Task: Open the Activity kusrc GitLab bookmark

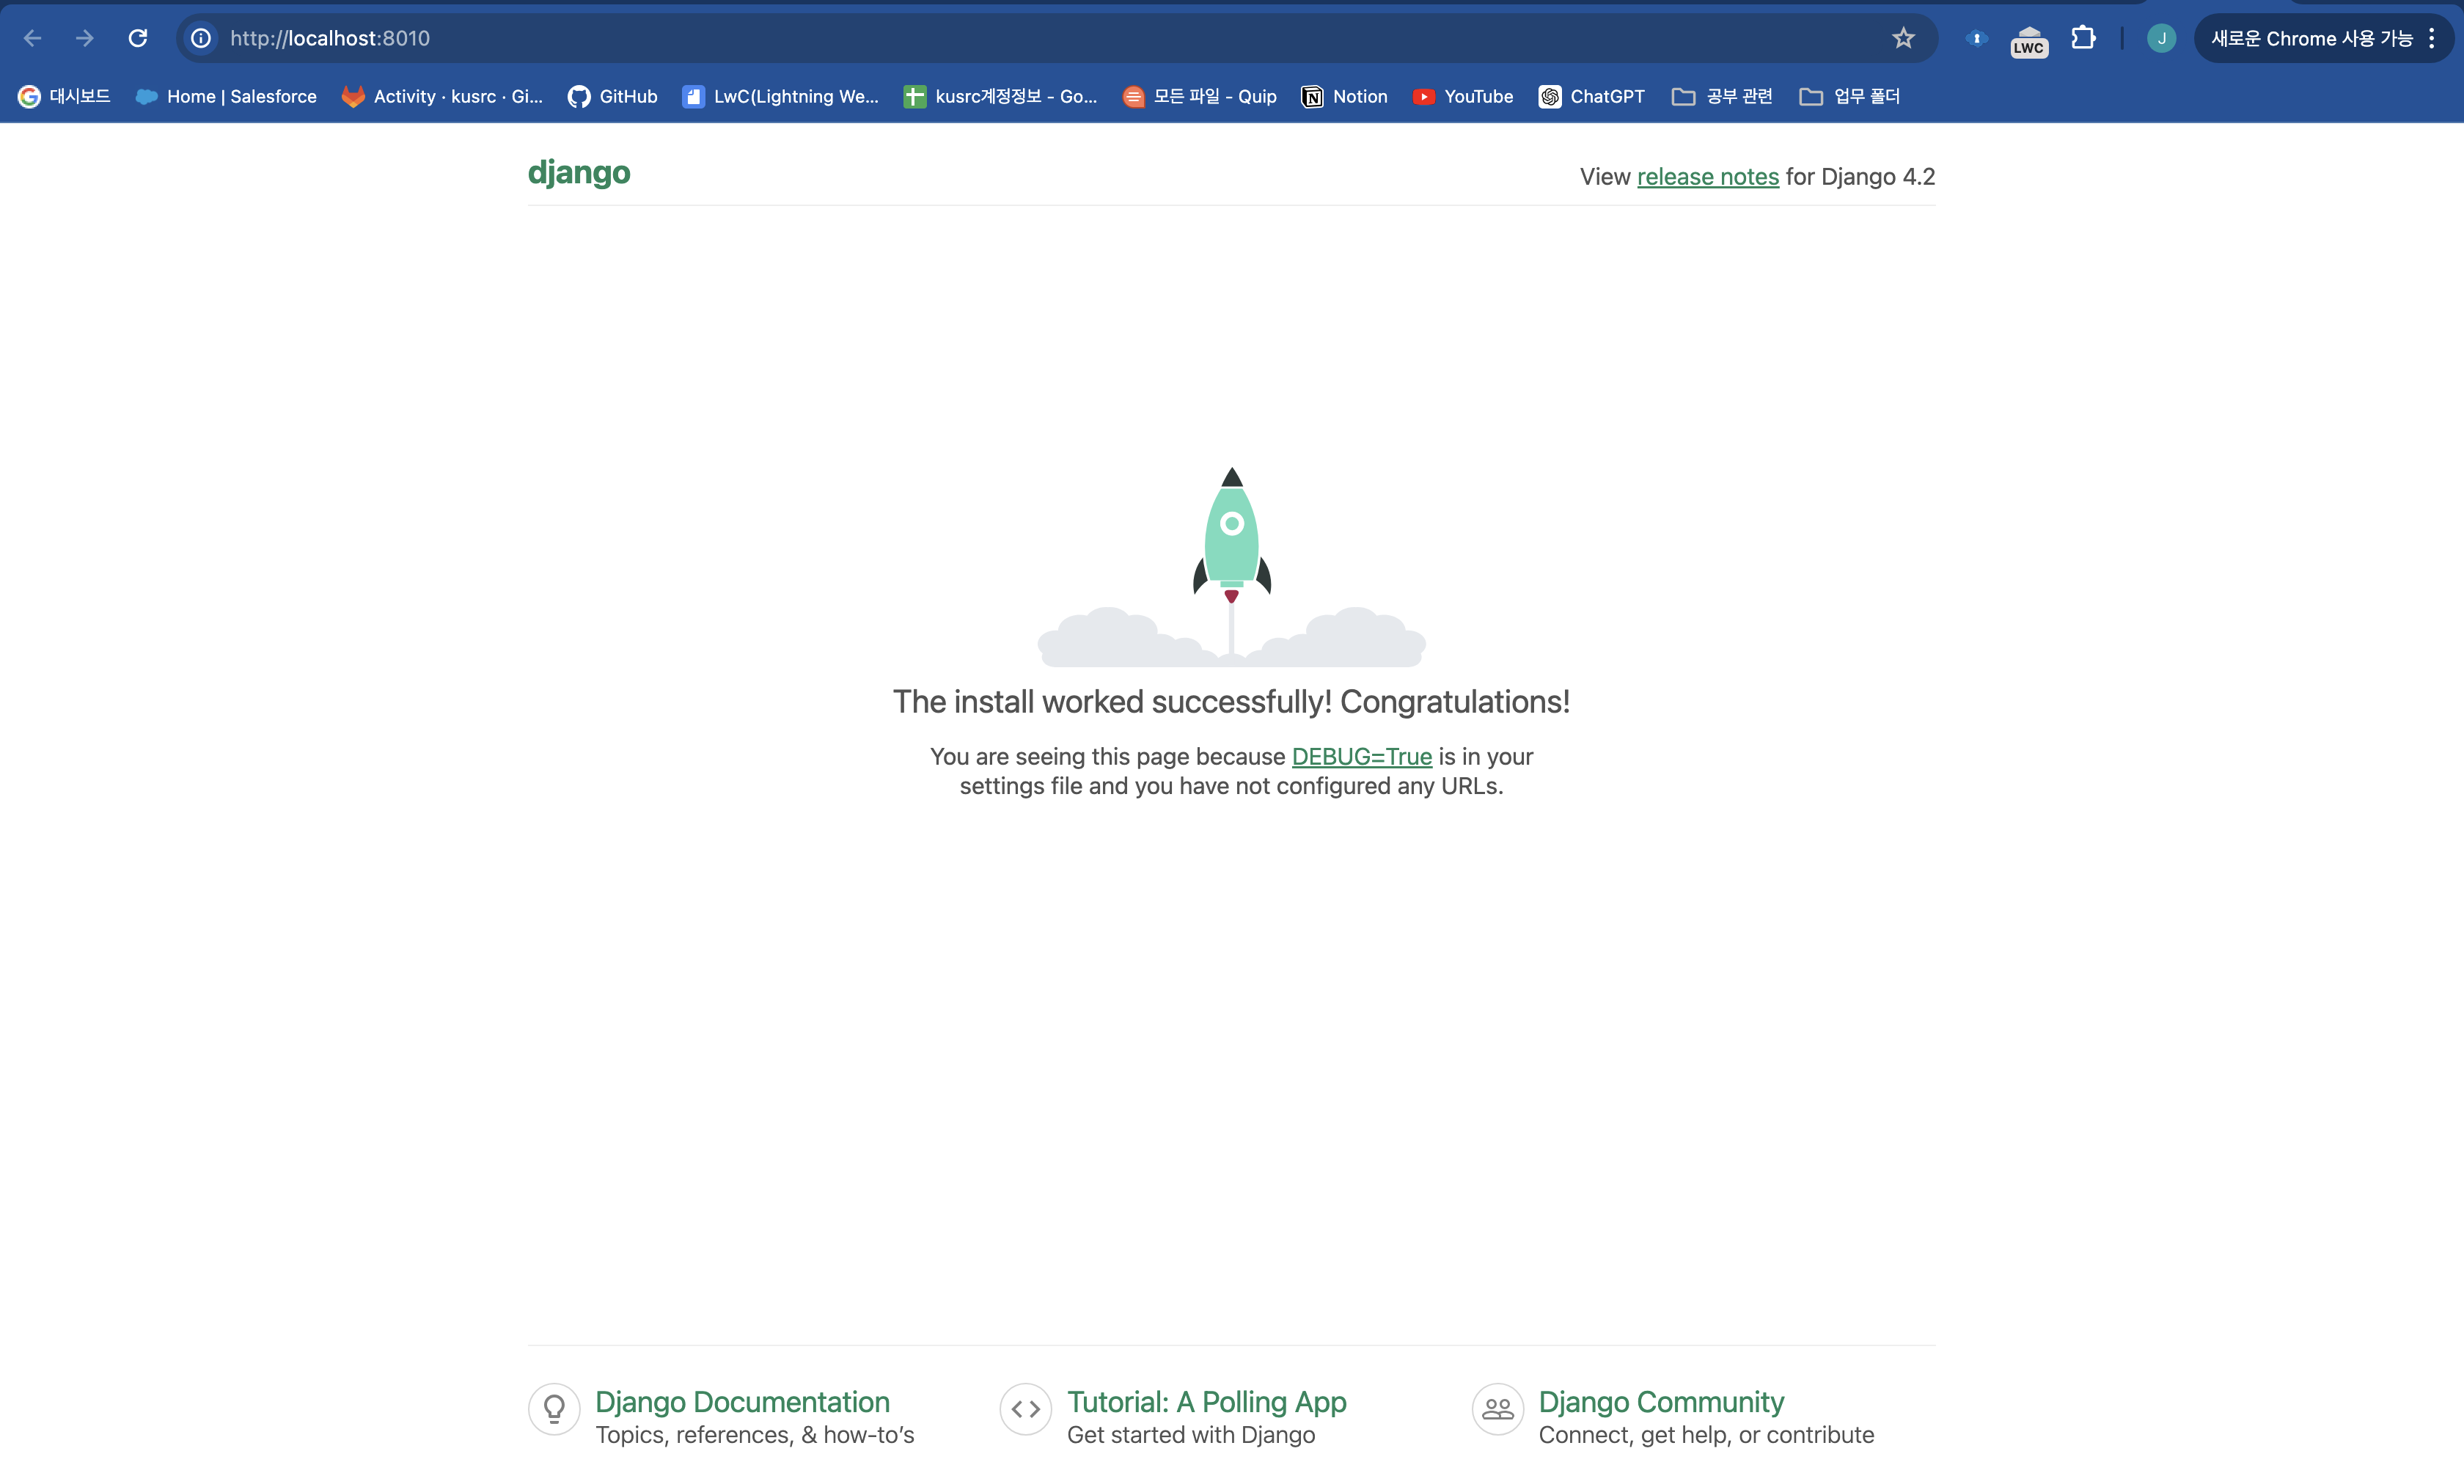Action: tap(442, 96)
